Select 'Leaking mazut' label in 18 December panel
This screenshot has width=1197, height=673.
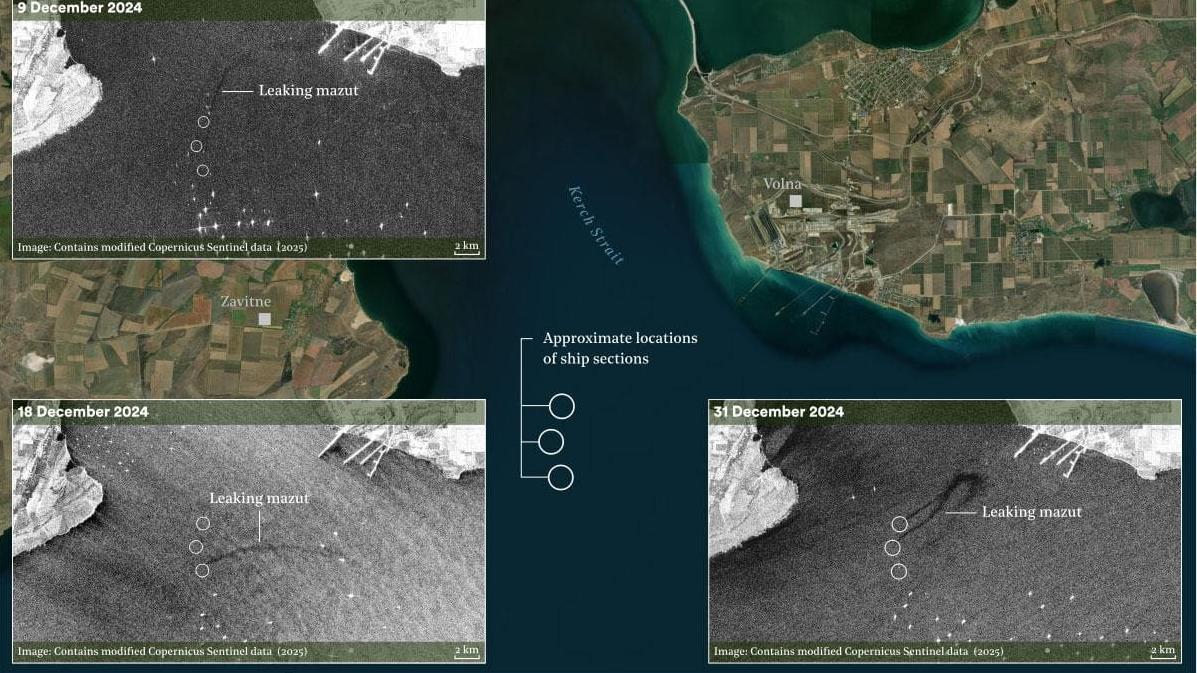(x=259, y=498)
